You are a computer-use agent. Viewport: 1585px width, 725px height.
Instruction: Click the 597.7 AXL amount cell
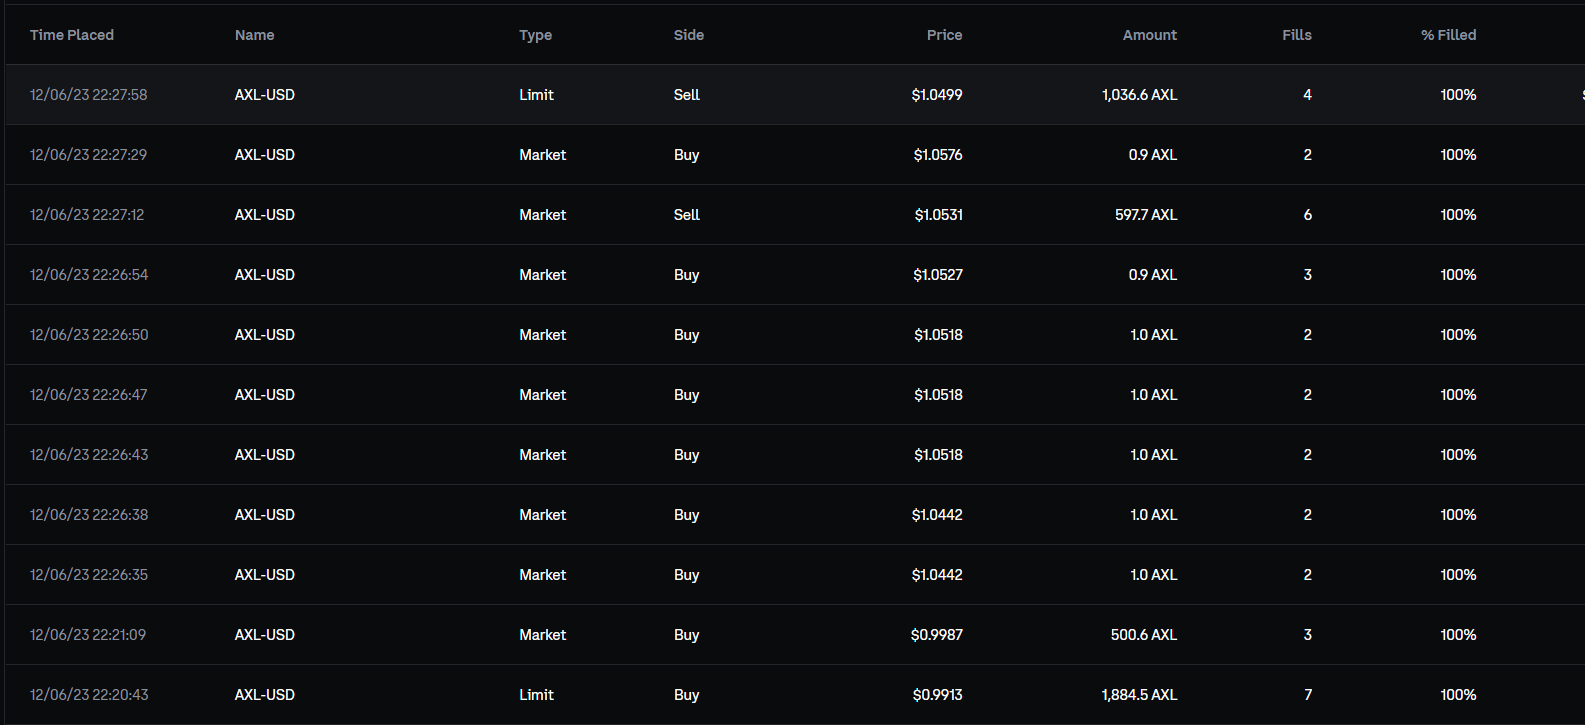click(1146, 215)
